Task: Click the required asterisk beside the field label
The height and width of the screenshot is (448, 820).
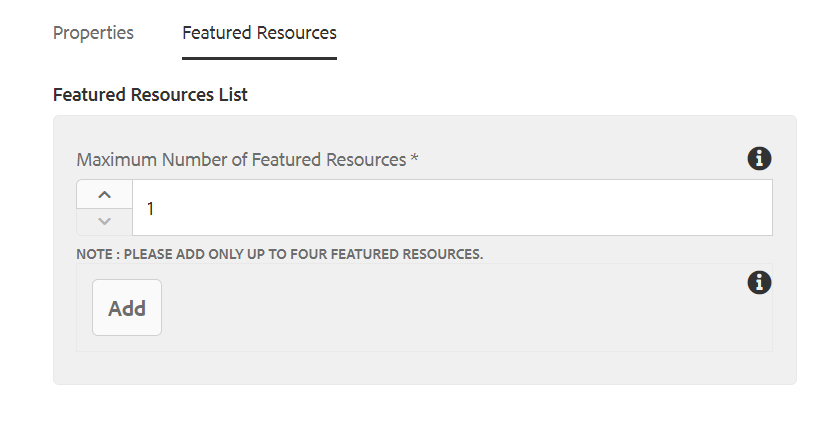Action: pos(414,158)
